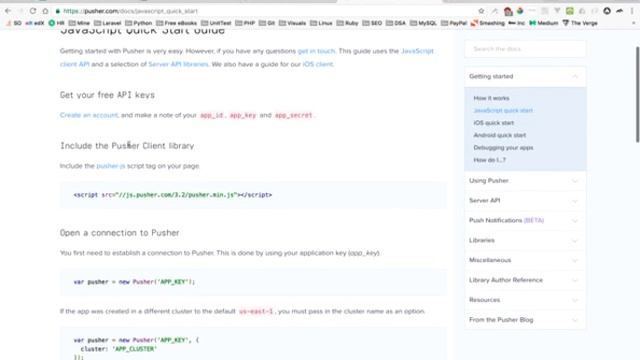Click the green square extension icon

pyautogui.click(x=570, y=11)
